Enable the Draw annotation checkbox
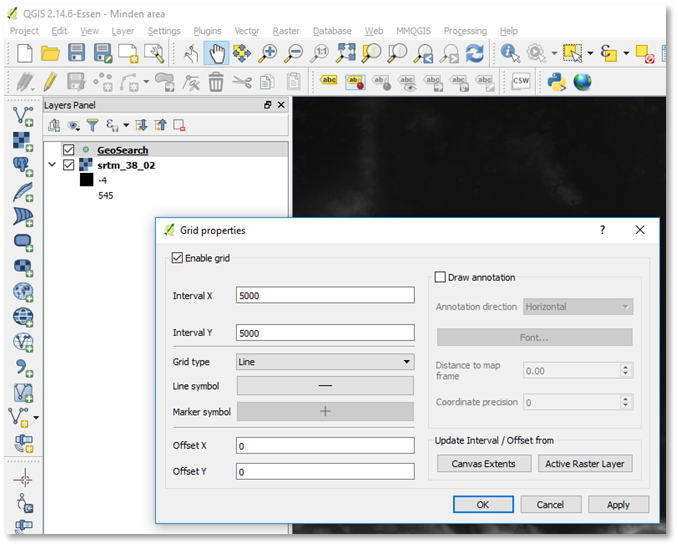This screenshot has height=546, width=678. point(440,277)
